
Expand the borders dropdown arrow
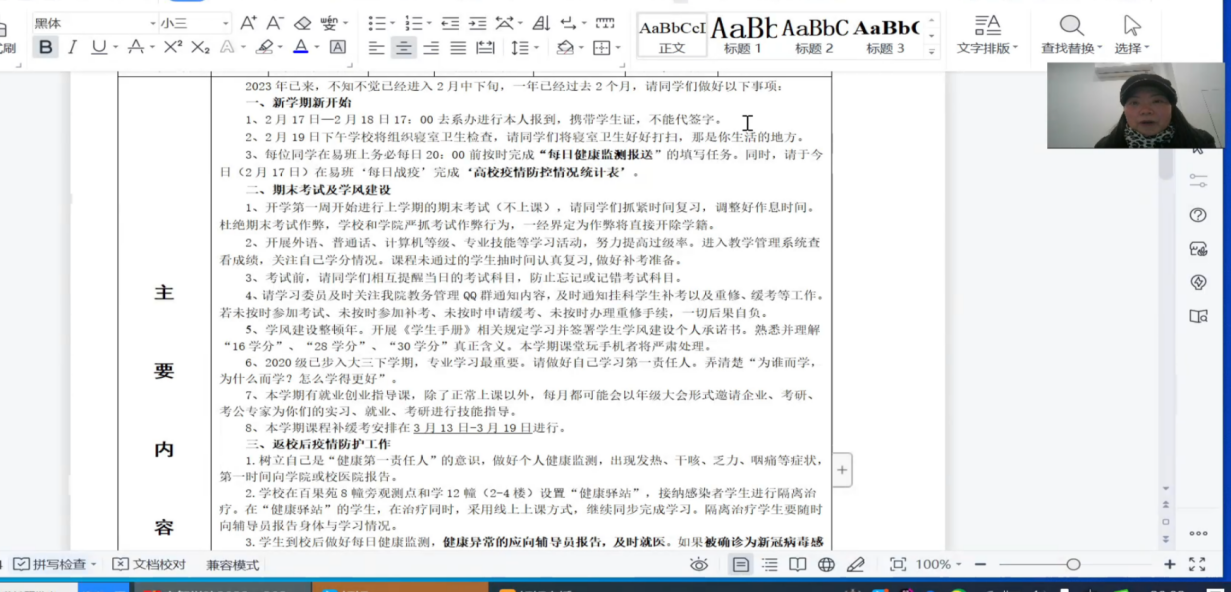(618, 47)
